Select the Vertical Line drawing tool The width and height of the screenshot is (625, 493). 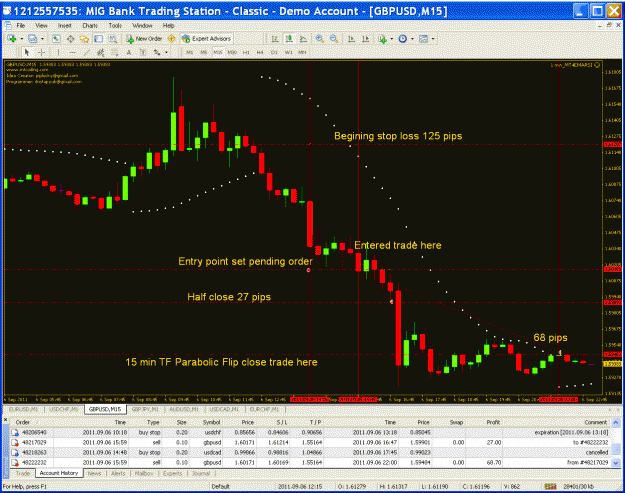tap(58, 52)
